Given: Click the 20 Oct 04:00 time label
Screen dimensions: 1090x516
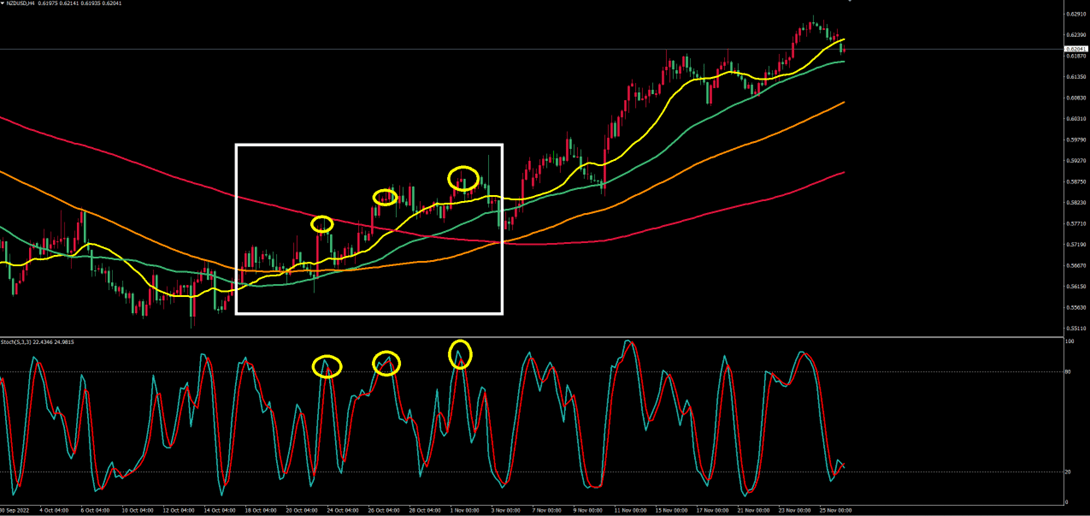Looking at the screenshot, I should [302, 510].
